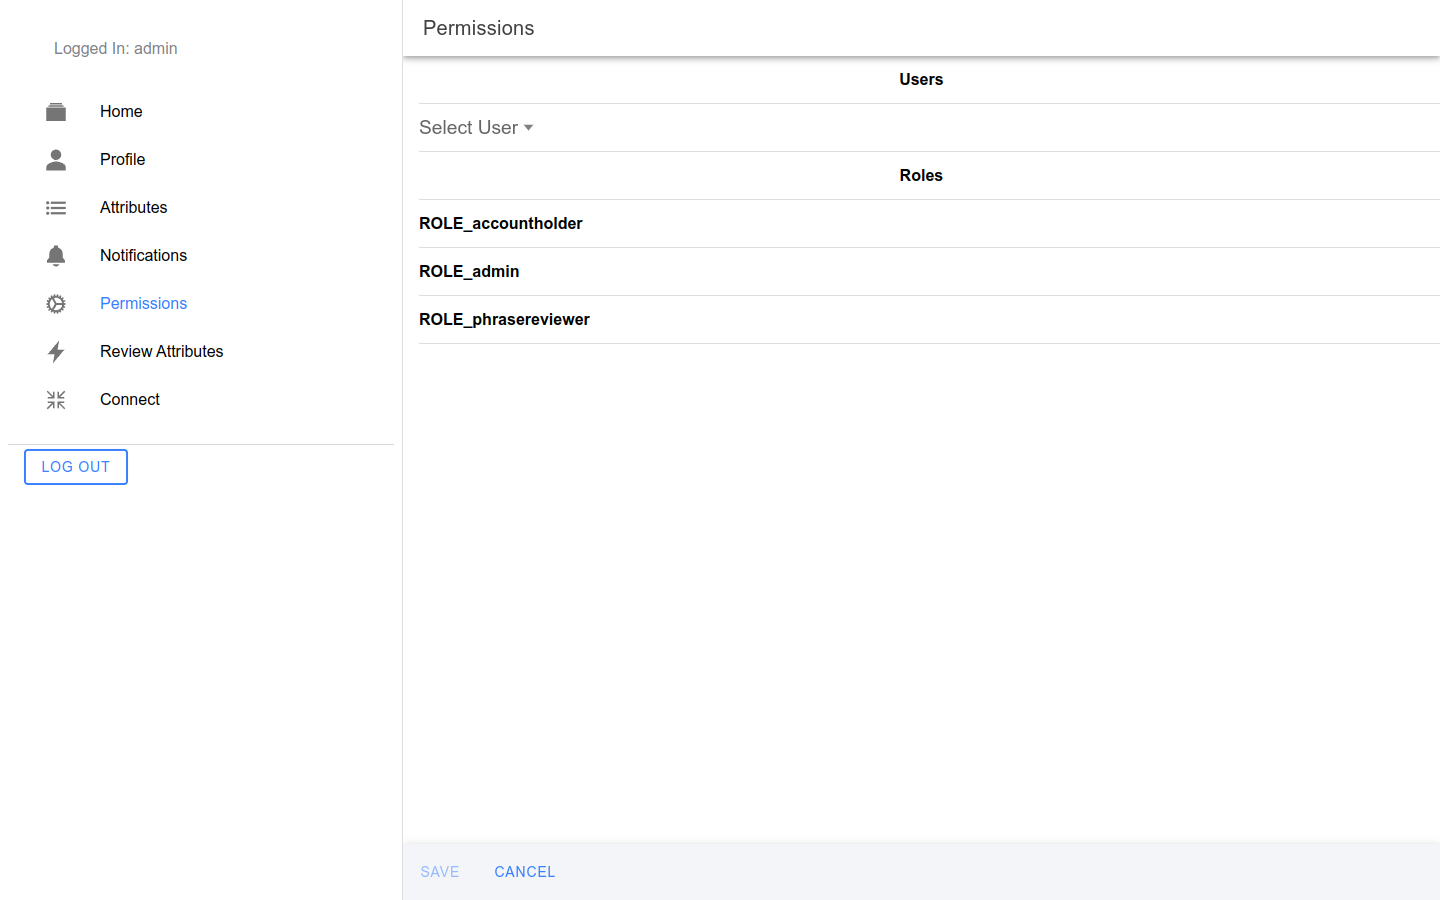
Task: Click the Attributes list icon
Action: click(x=56, y=208)
